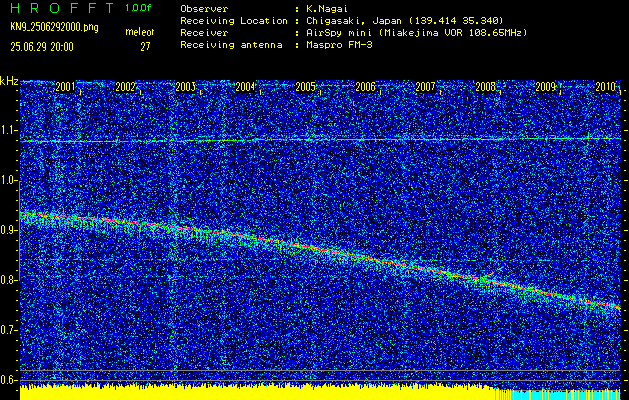Viewport: 629px width, 400px height.
Task: Click the Receiving Location field label
Action: click(234, 21)
